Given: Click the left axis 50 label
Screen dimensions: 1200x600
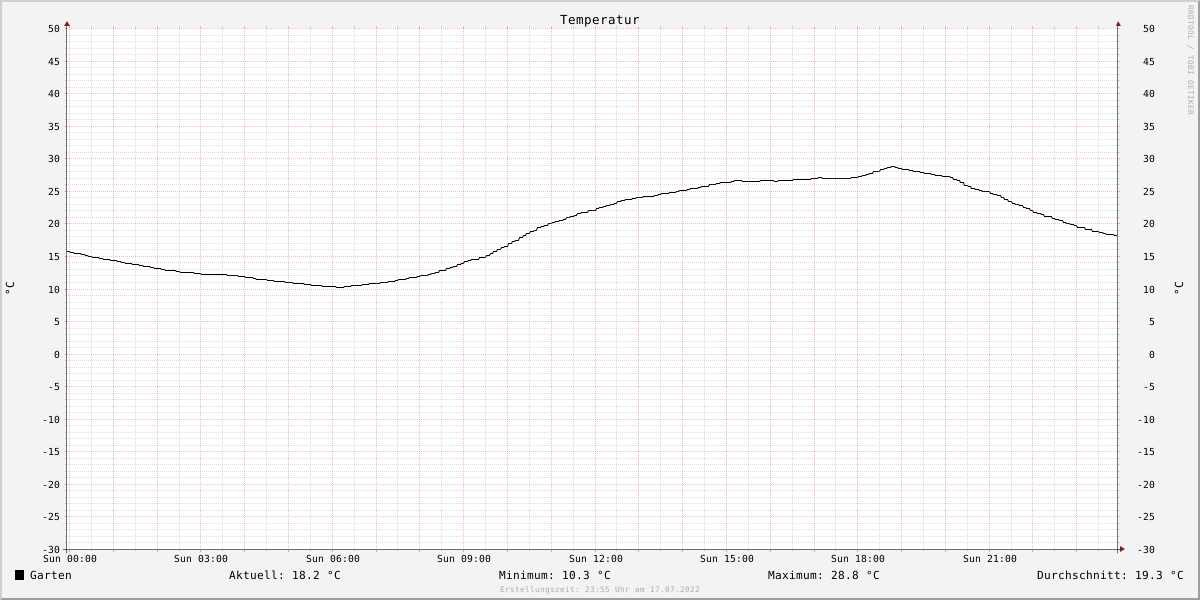Looking at the screenshot, I should (54, 29).
